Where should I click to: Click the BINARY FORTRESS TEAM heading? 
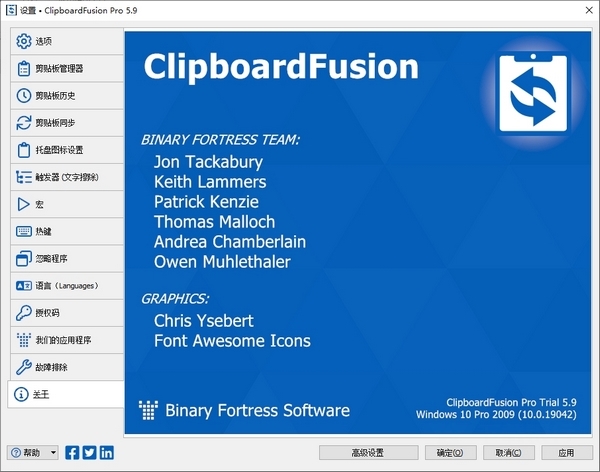pyautogui.click(x=220, y=140)
